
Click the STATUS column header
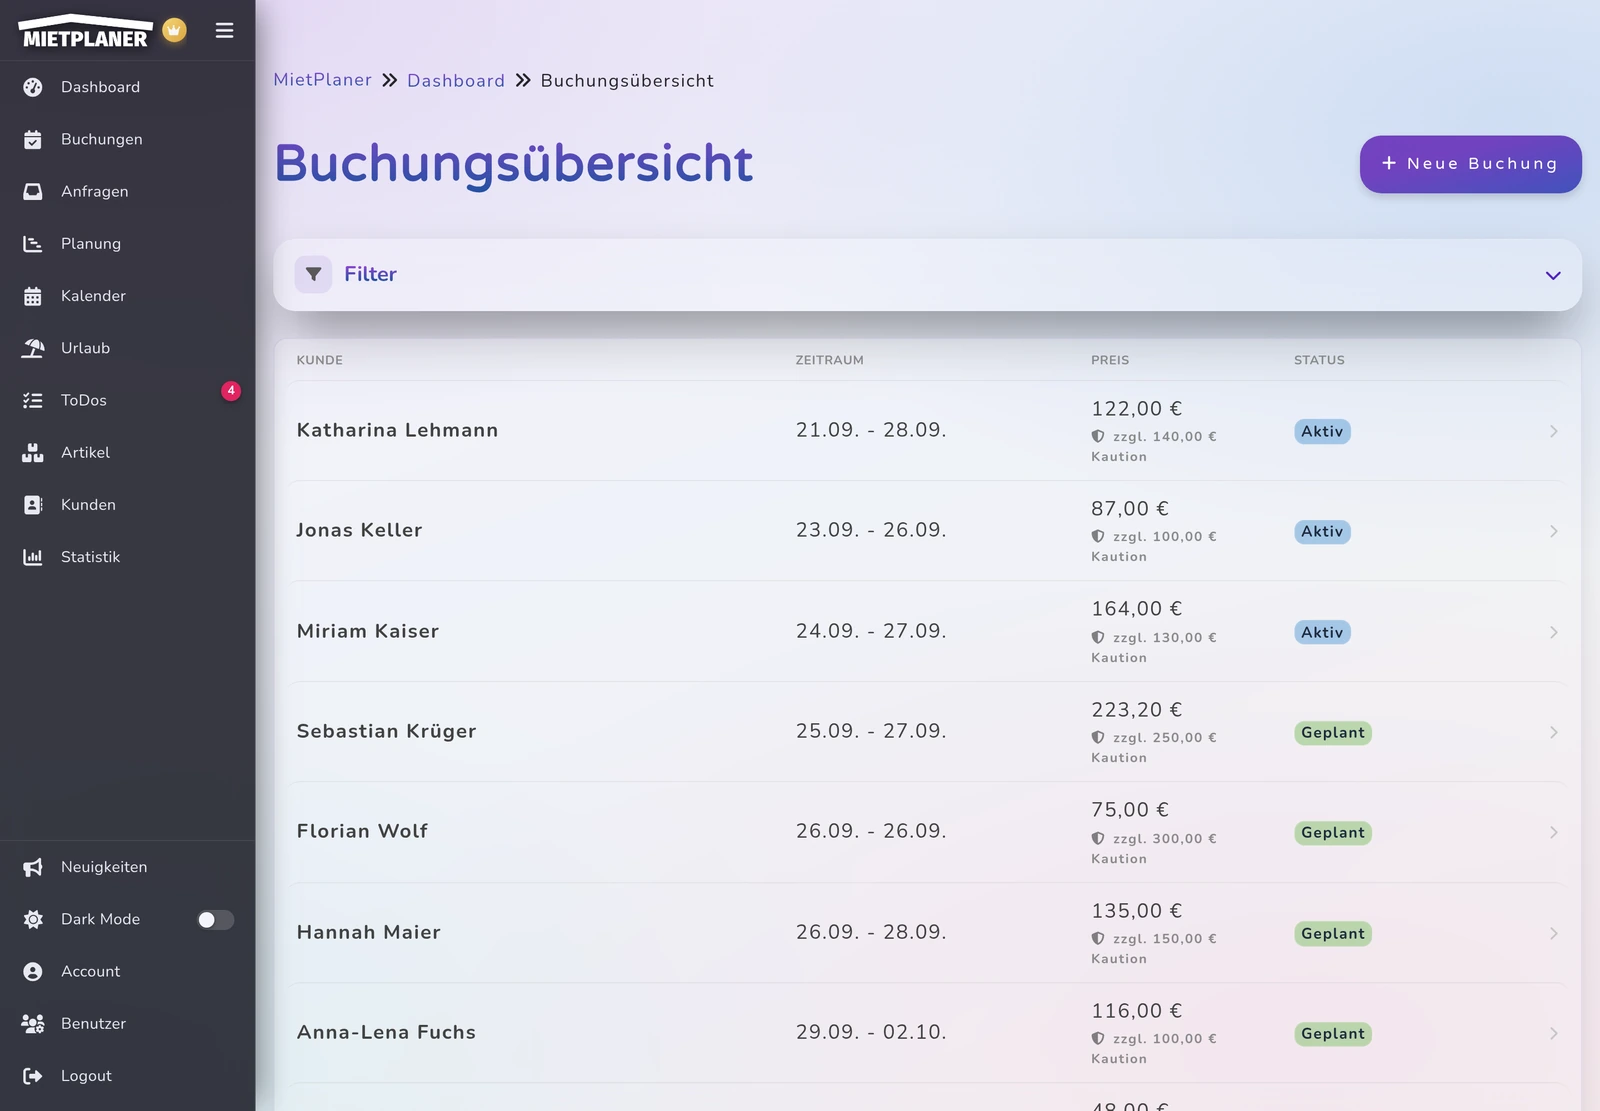point(1319,360)
